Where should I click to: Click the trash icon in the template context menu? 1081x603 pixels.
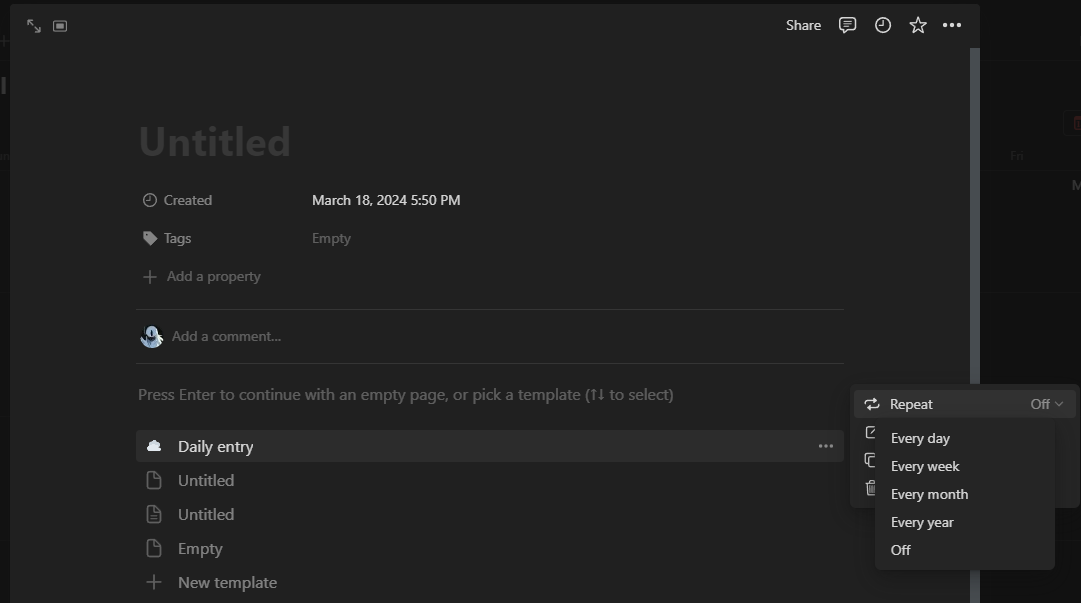[x=869, y=488]
